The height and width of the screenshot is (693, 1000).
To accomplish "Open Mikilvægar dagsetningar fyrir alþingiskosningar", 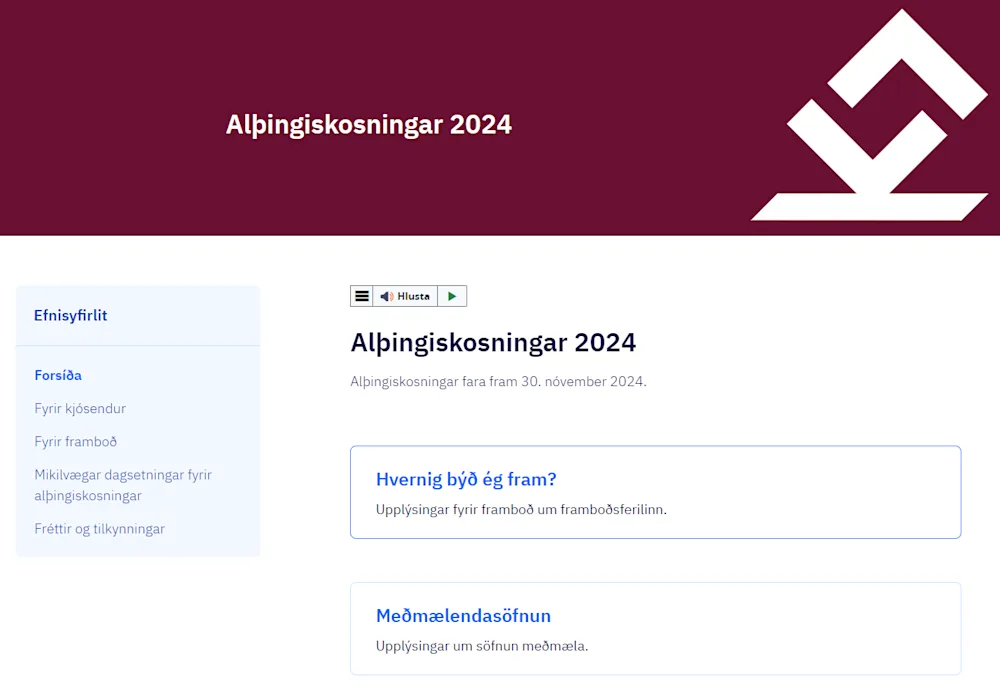I will coord(123,485).
